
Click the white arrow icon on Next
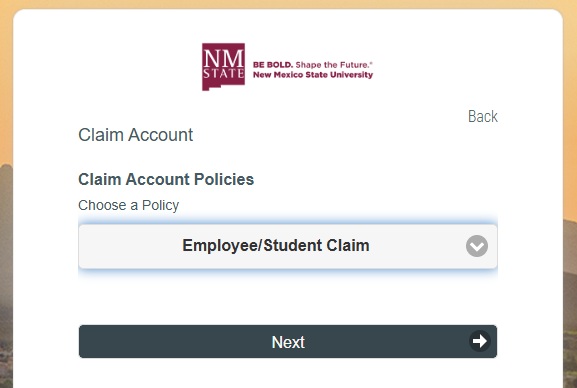(x=479, y=341)
